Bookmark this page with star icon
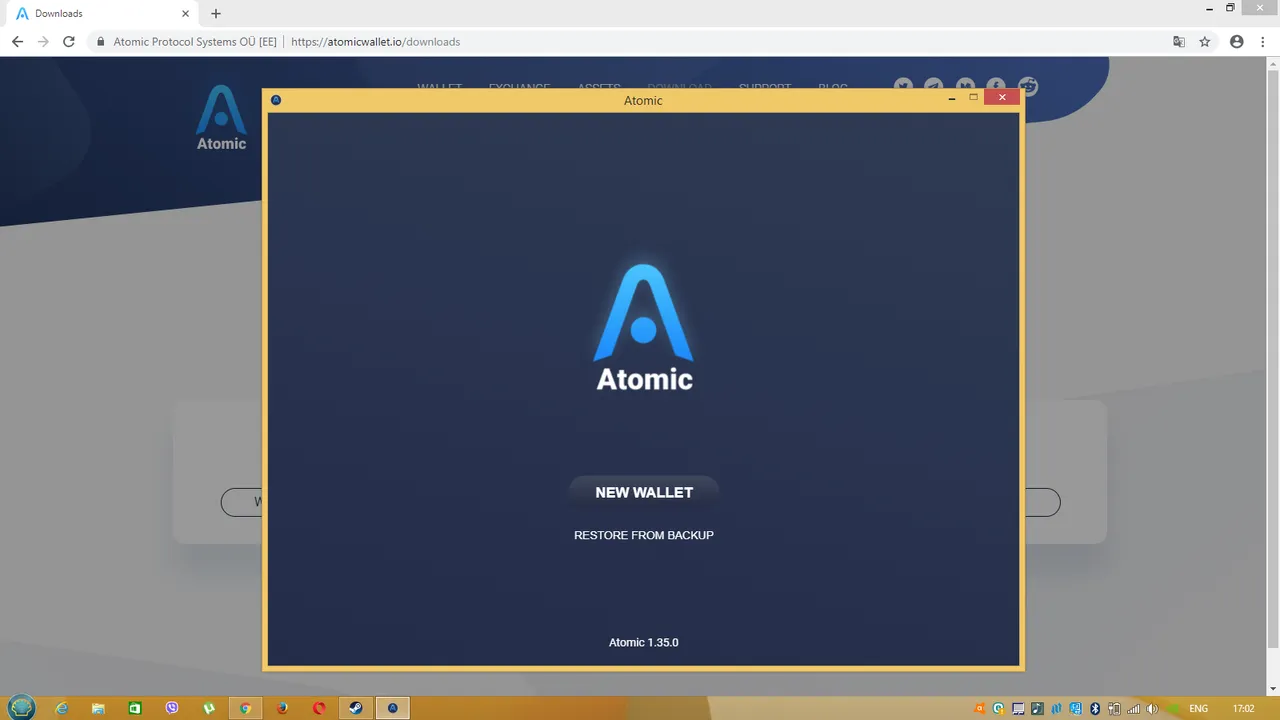The width and height of the screenshot is (1280, 720). click(1205, 42)
